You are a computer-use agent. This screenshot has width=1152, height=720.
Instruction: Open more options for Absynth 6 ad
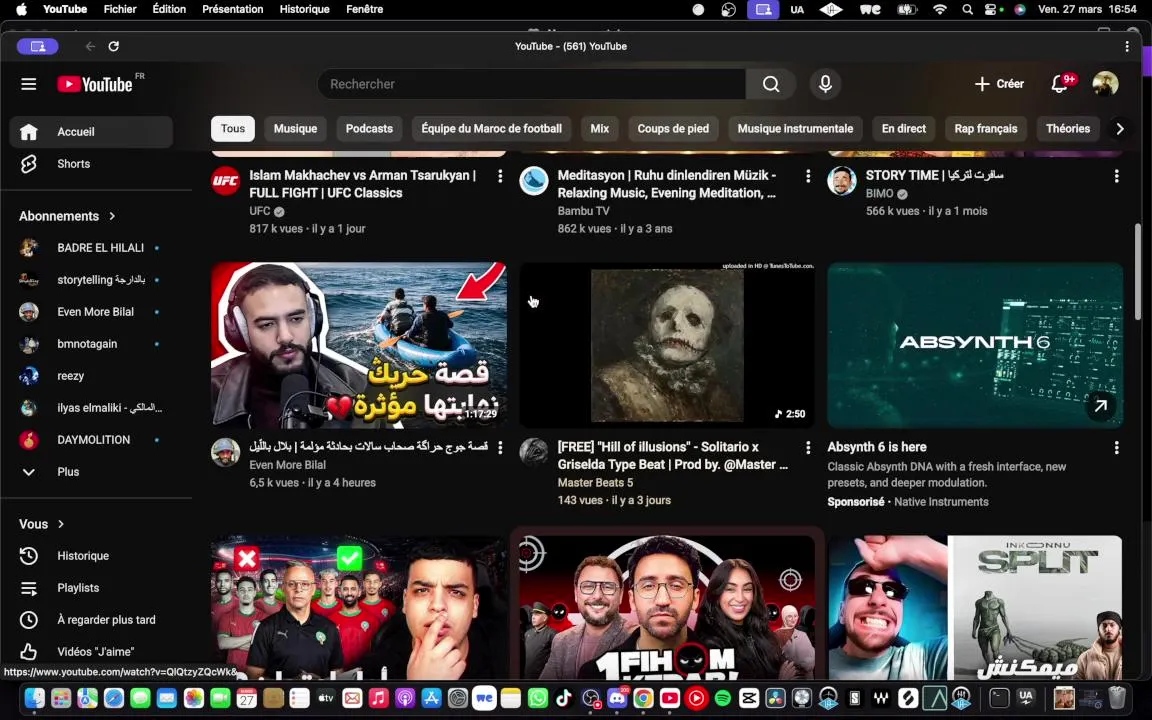point(1117,447)
